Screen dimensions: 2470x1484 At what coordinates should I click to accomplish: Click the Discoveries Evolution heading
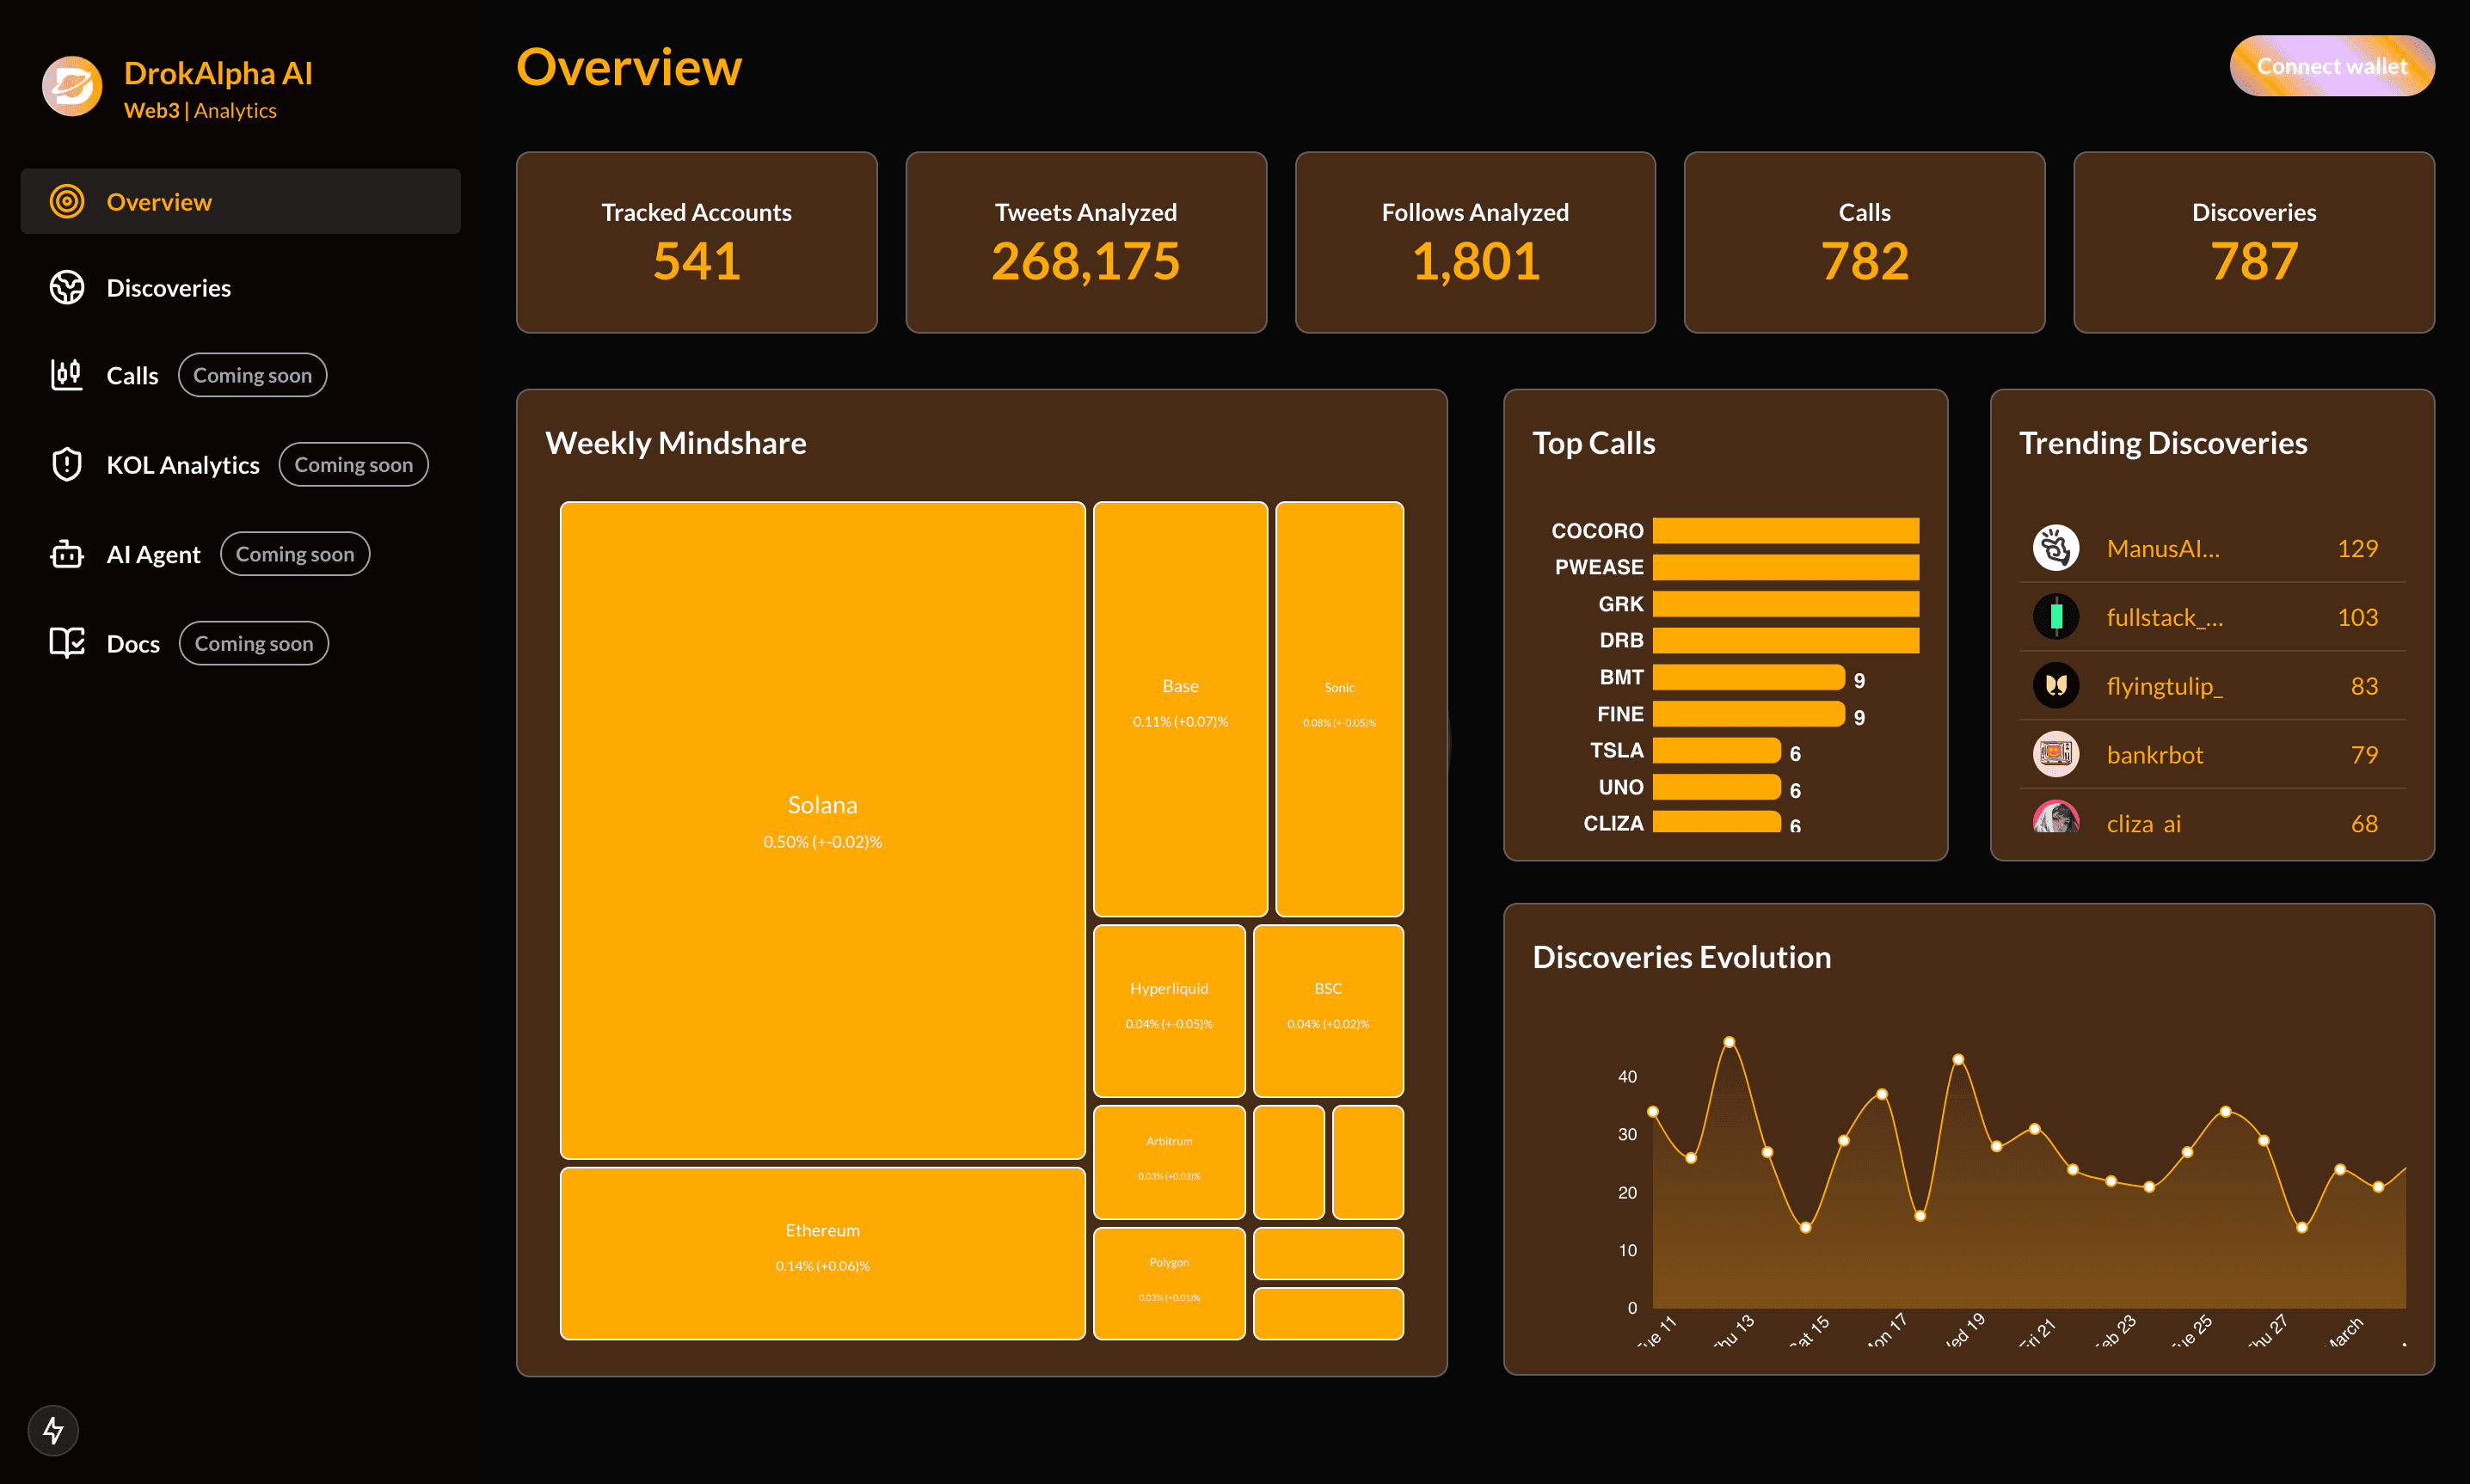click(1682, 957)
